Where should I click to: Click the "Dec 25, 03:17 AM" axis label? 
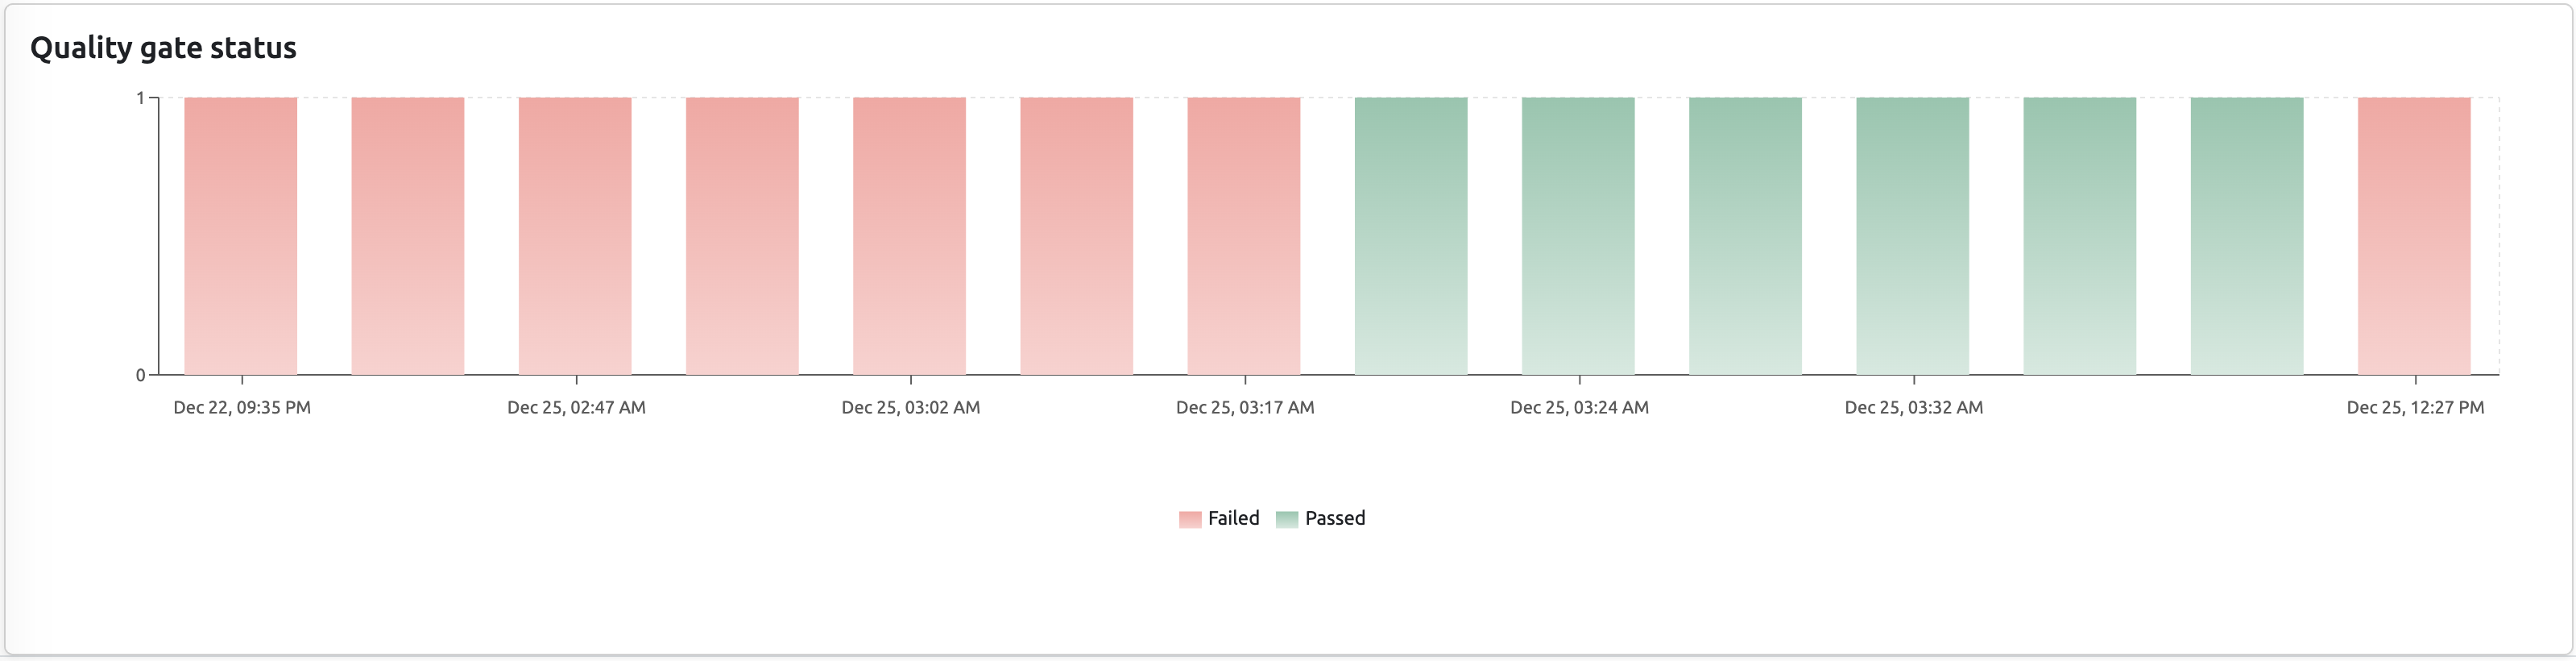tap(1245, 408)
